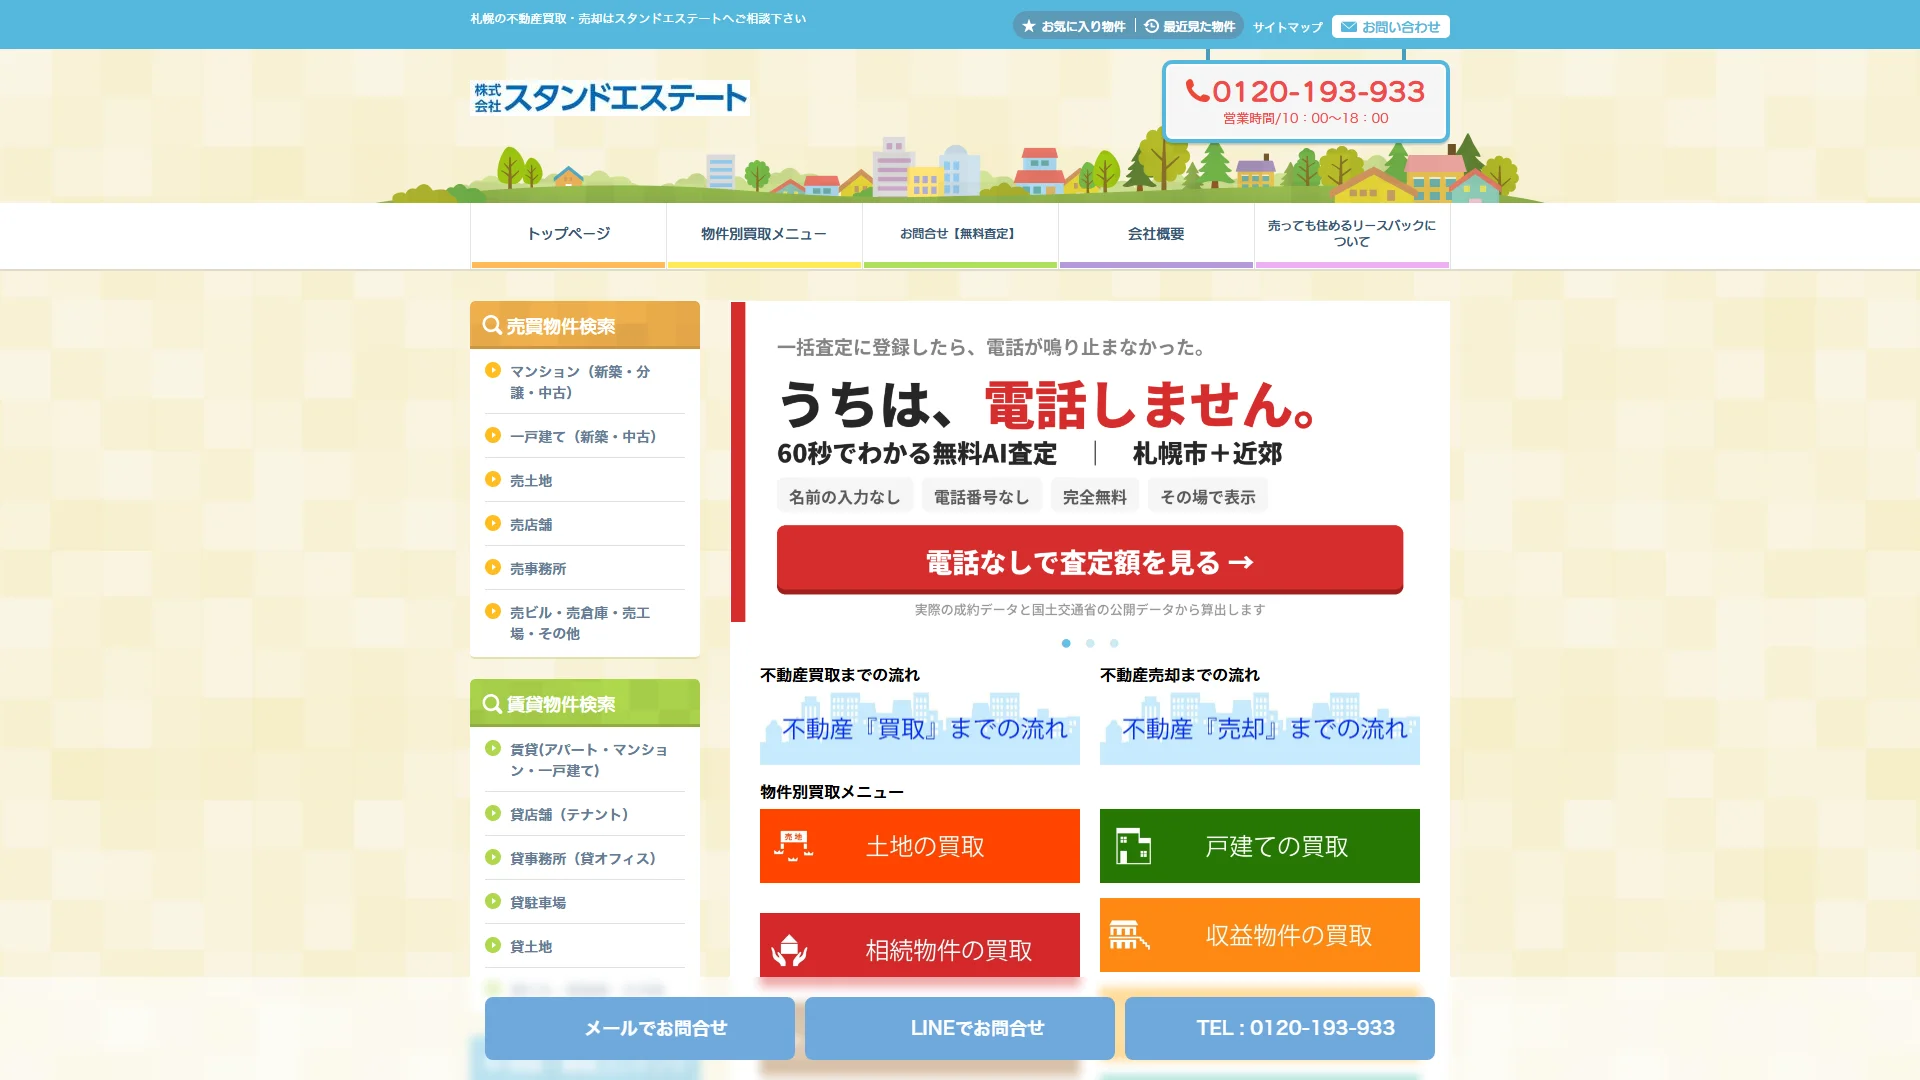Open the 不動産『売却』までの流れ banner

(1260, 729)
